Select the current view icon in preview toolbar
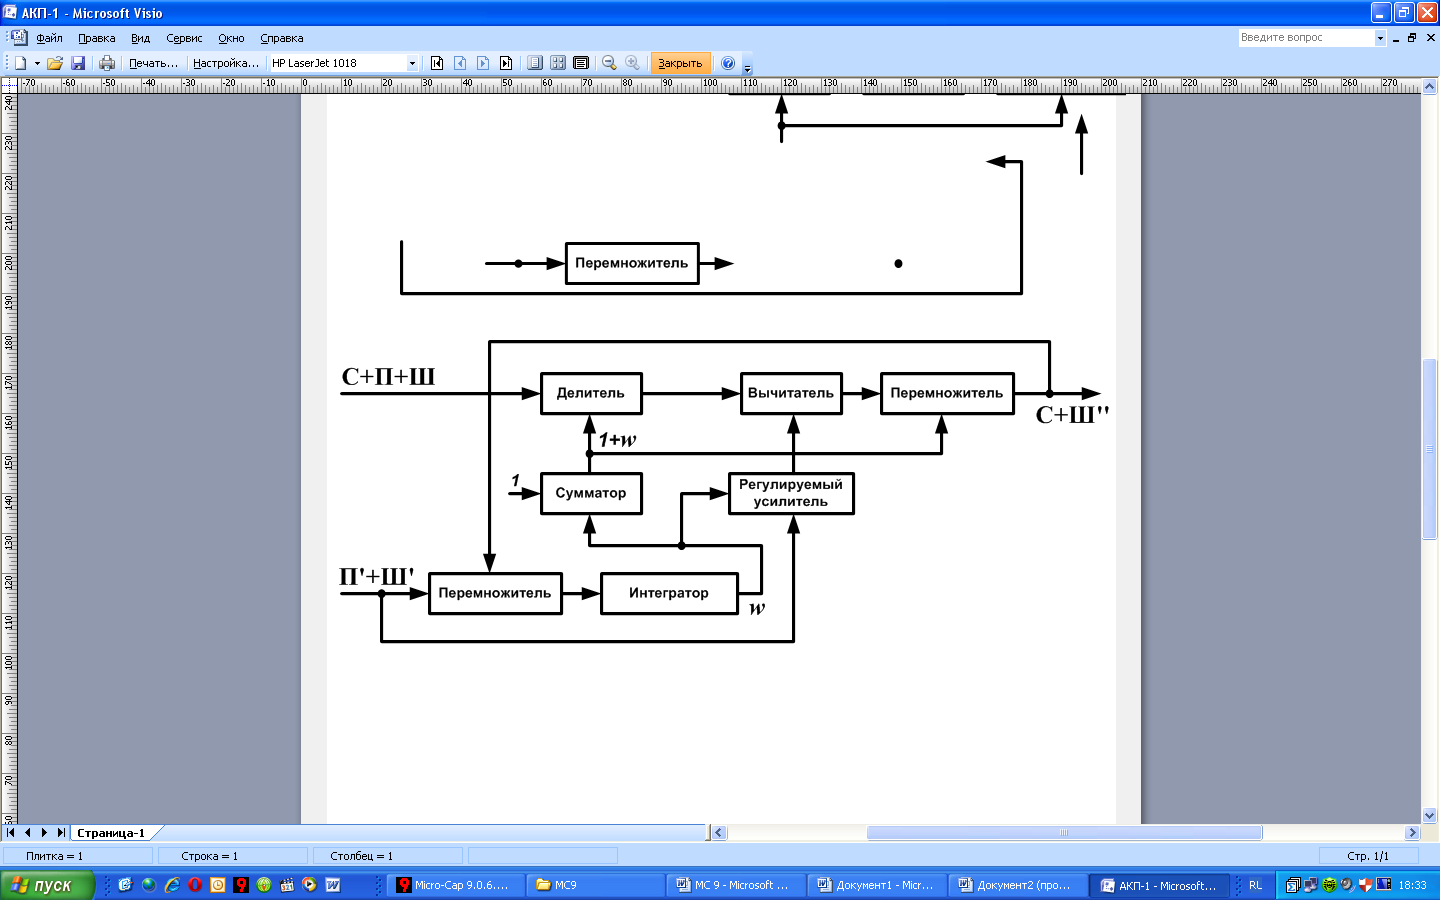1440x900 pixels. [581, 63]
